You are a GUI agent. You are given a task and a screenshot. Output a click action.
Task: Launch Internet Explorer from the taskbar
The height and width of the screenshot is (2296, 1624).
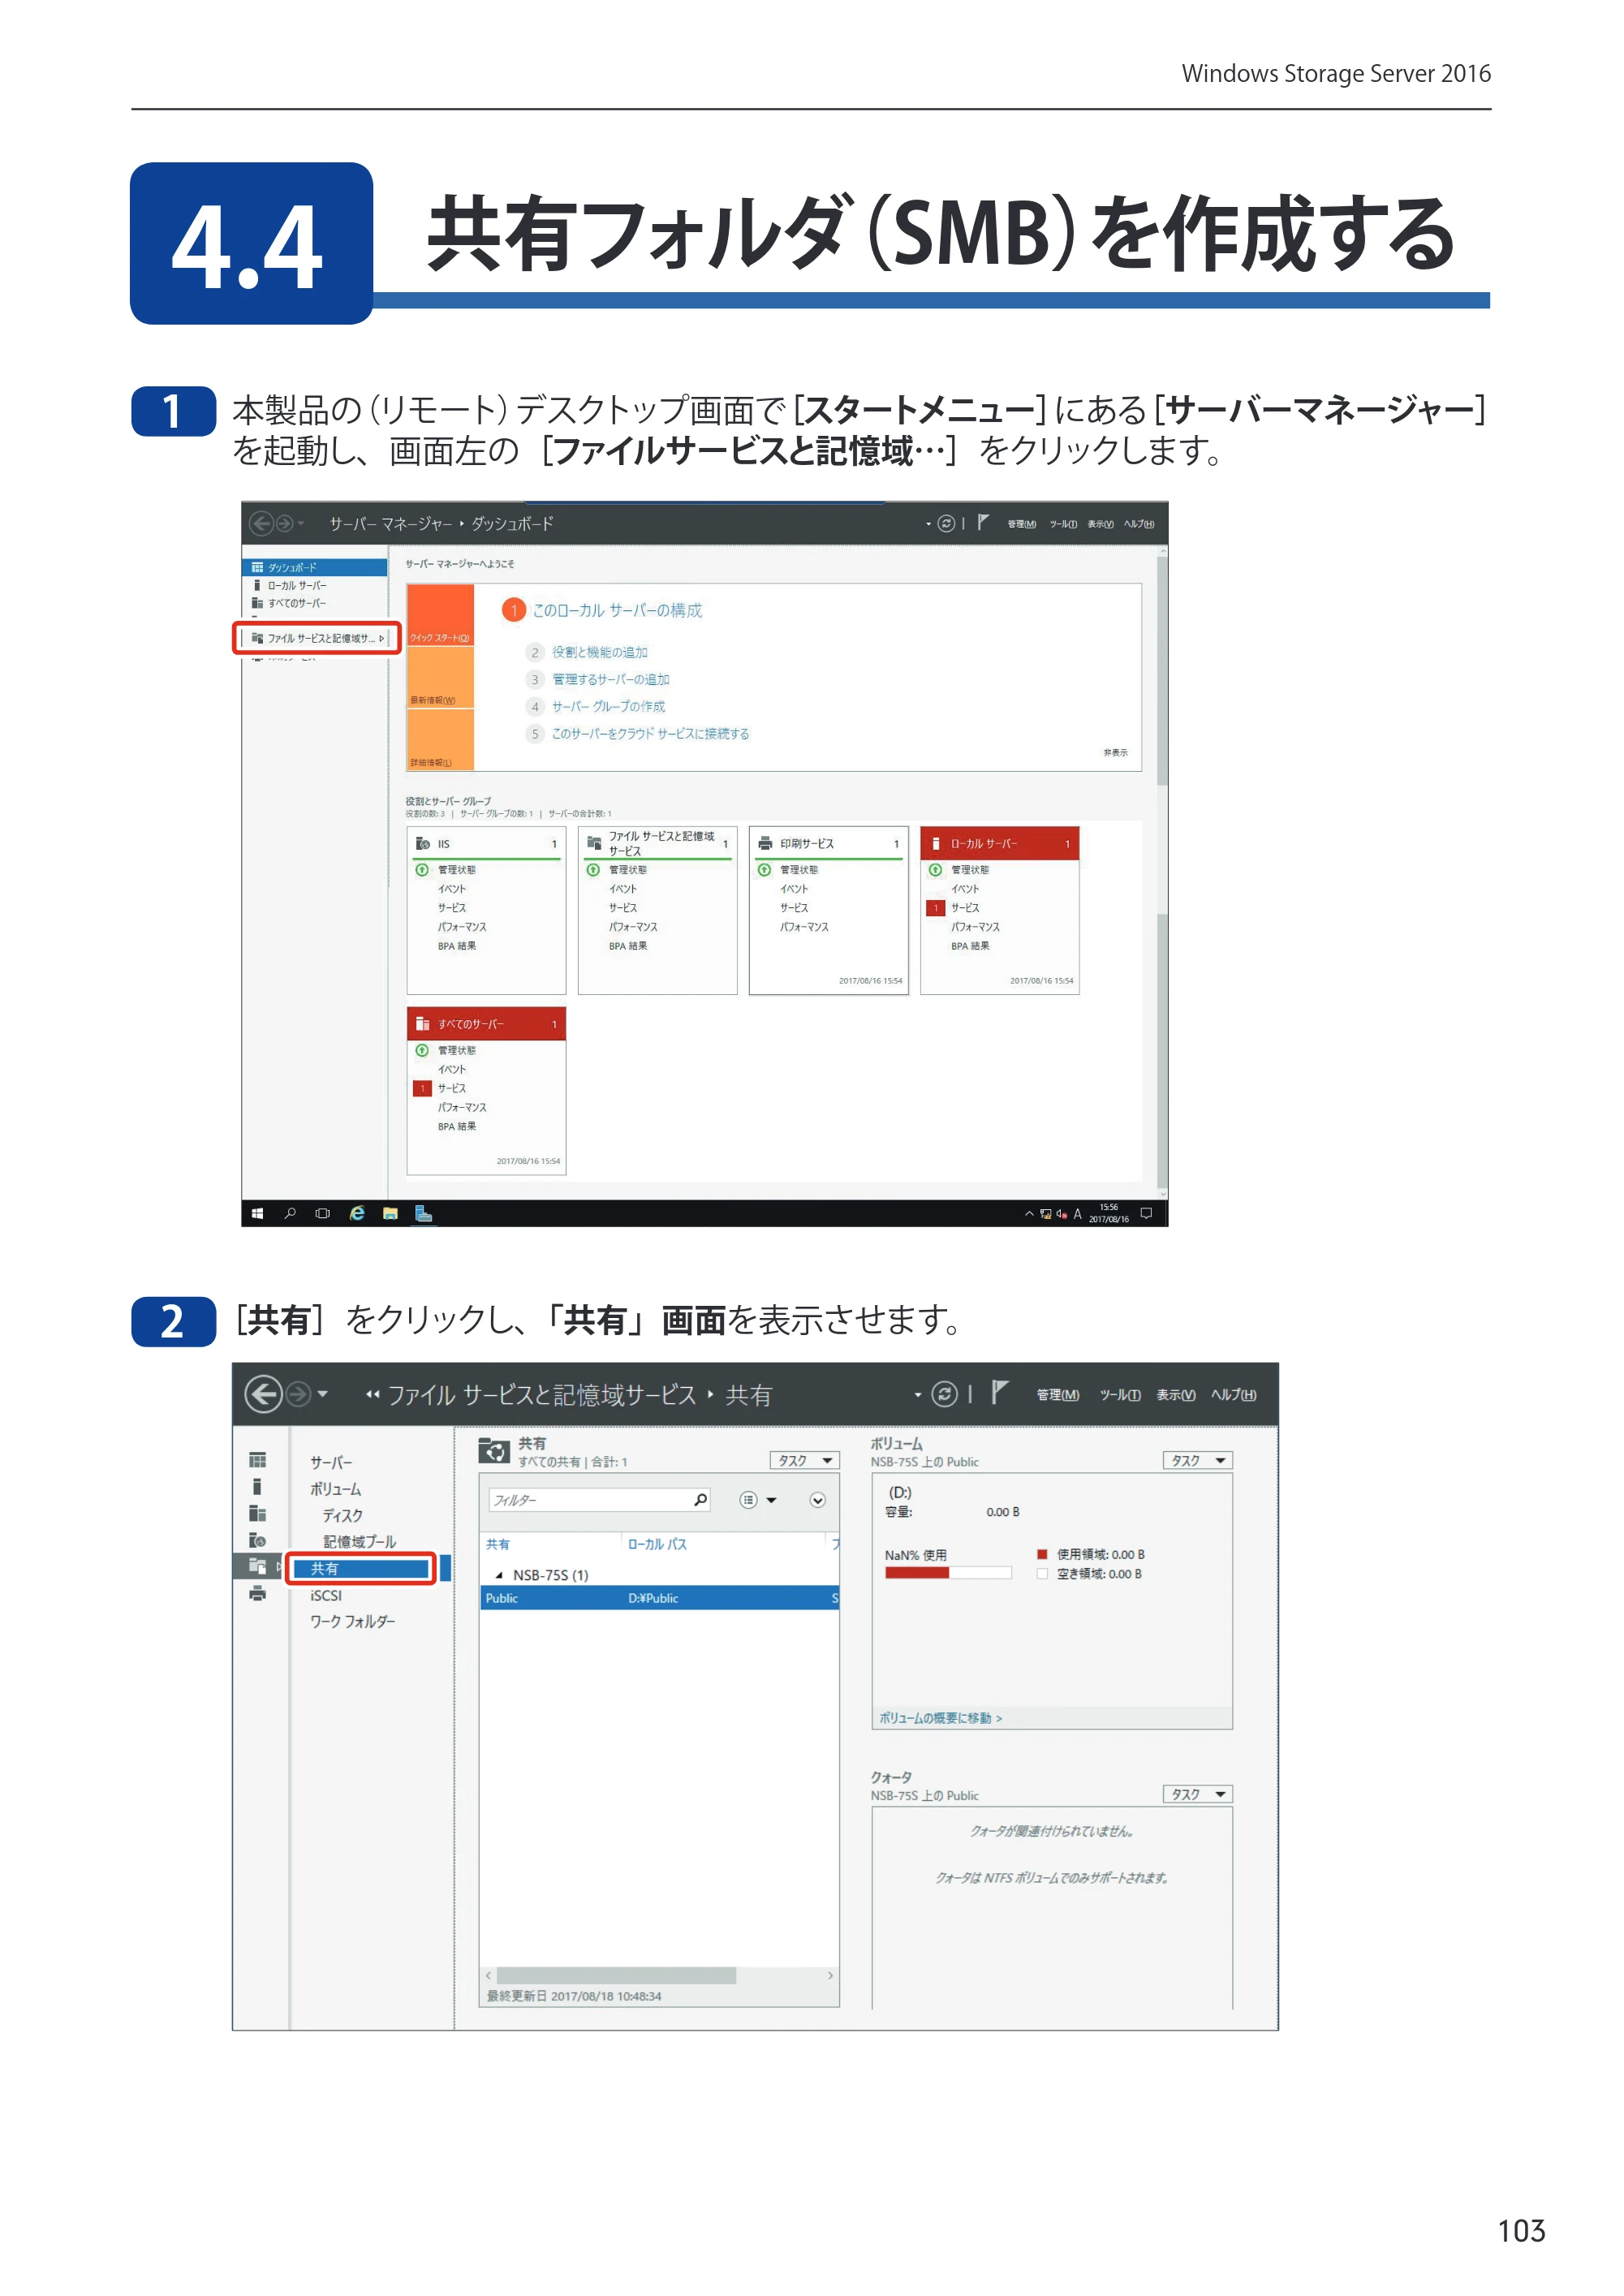click(x=357, y=1213)
